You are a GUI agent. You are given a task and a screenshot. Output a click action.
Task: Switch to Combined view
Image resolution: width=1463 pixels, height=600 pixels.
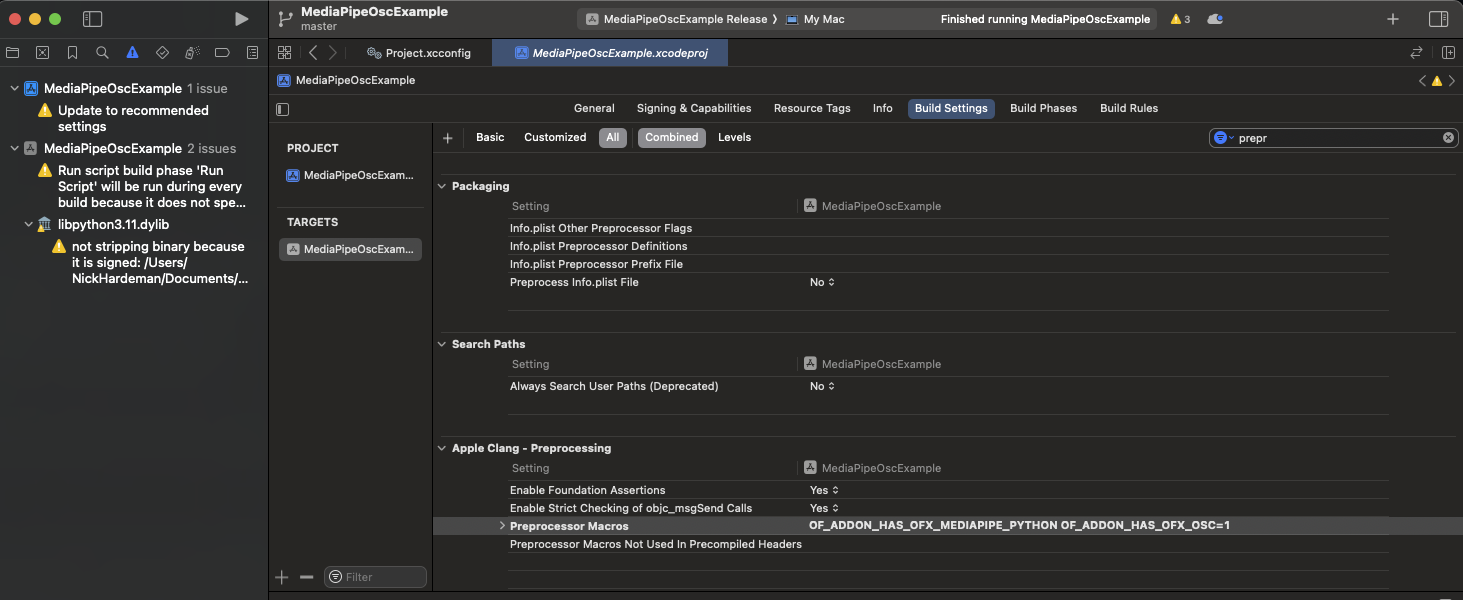(x=672, y=138)
